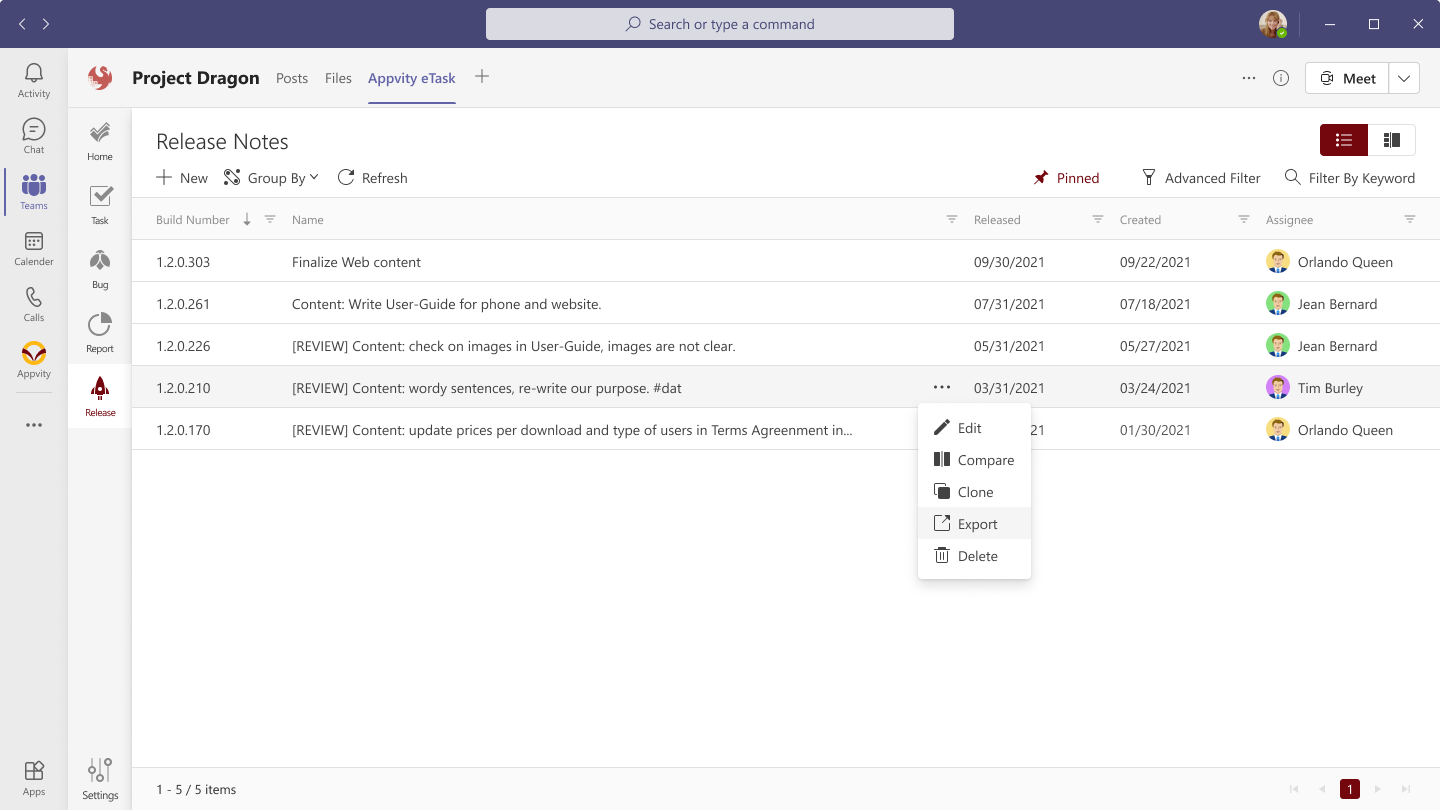Viewport: 1440px width, 810px height.
Task: Open search to filter by keyword
Action: pos(1351,177)
